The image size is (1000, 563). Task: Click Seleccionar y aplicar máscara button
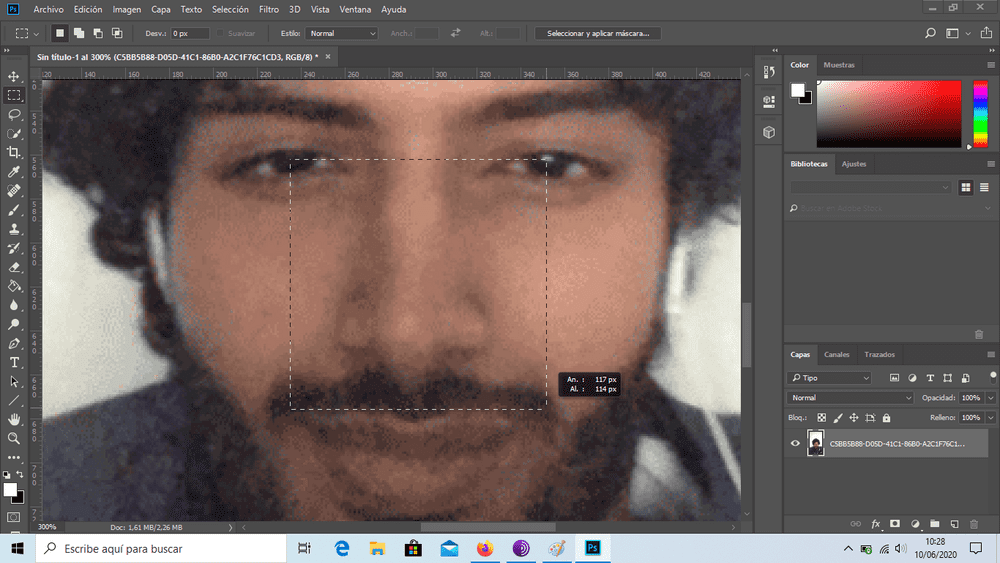598,33
